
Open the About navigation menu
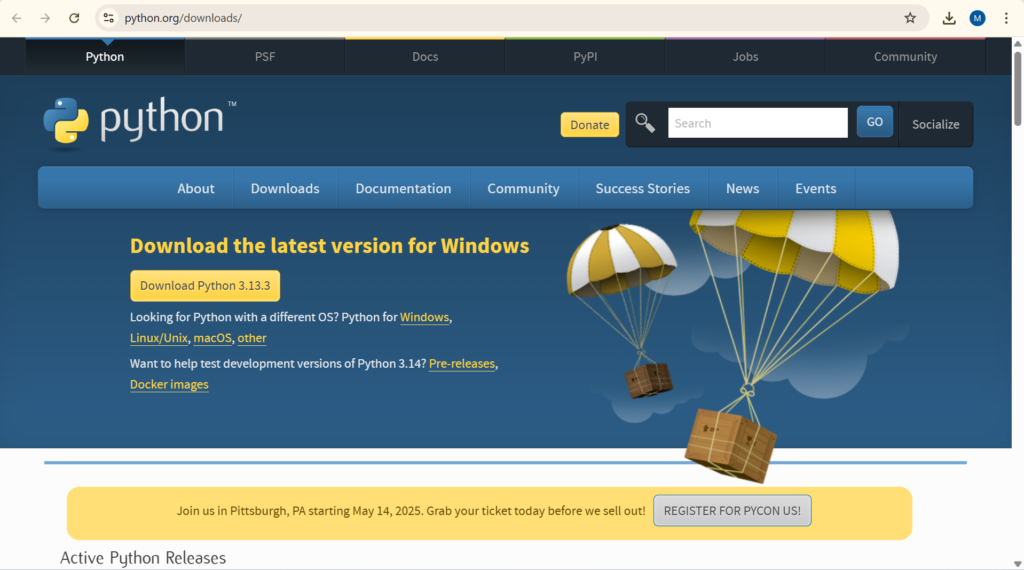coord(195,188)
